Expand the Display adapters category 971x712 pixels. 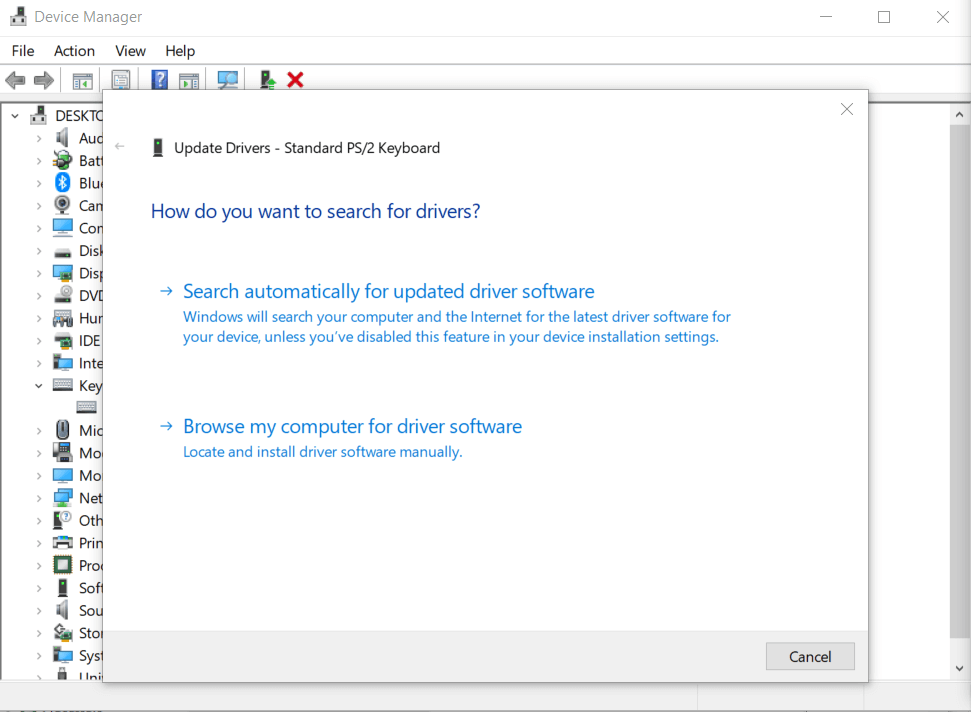(x=38, y=272)
